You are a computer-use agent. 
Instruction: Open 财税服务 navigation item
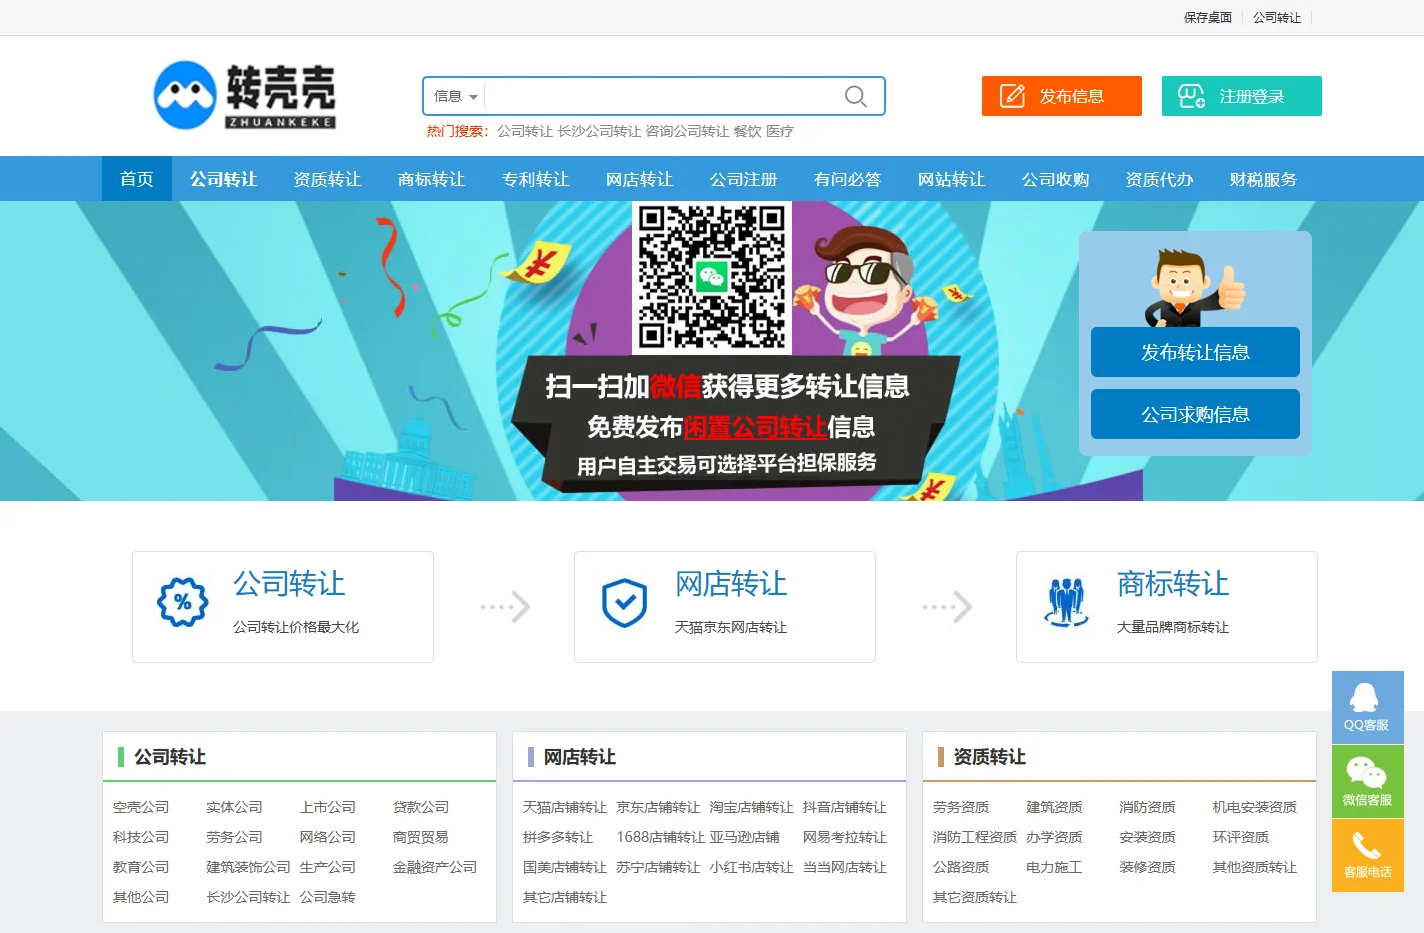pos(1264,179)
